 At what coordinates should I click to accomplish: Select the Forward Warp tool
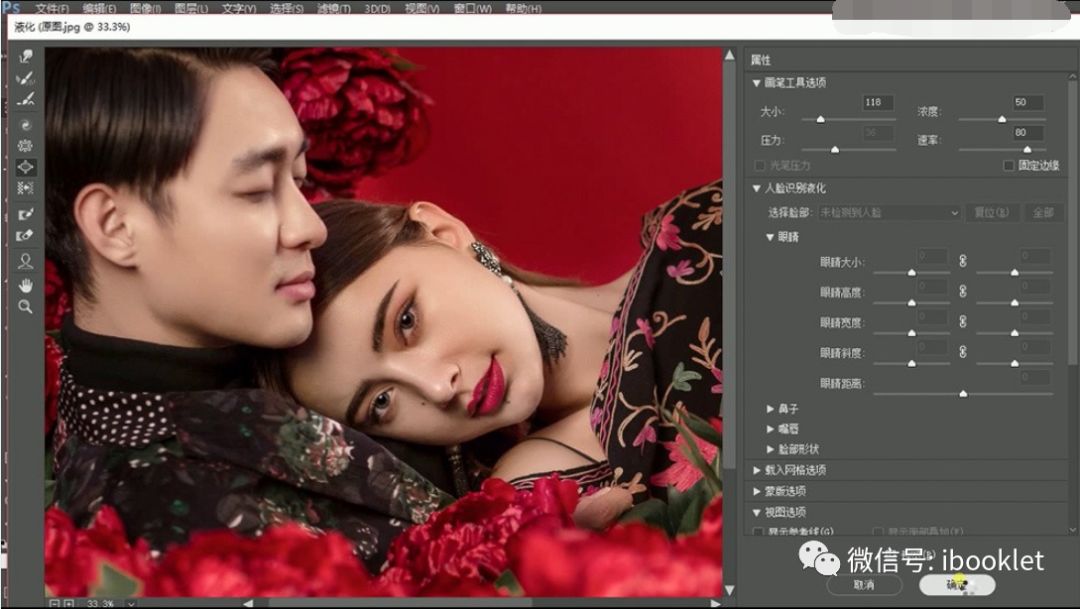25,59
